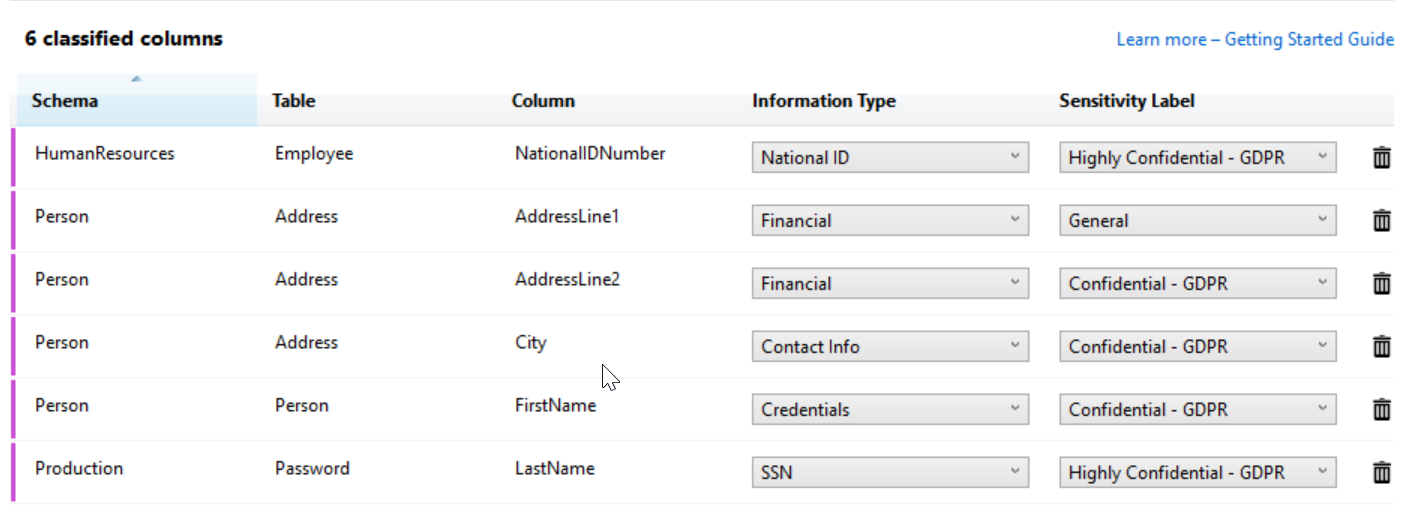Viewport: 1412px width, 518px height.
Task: Remove the LastName classification via trash icon
Action: pyautogui.click(x=1381, y=472)
